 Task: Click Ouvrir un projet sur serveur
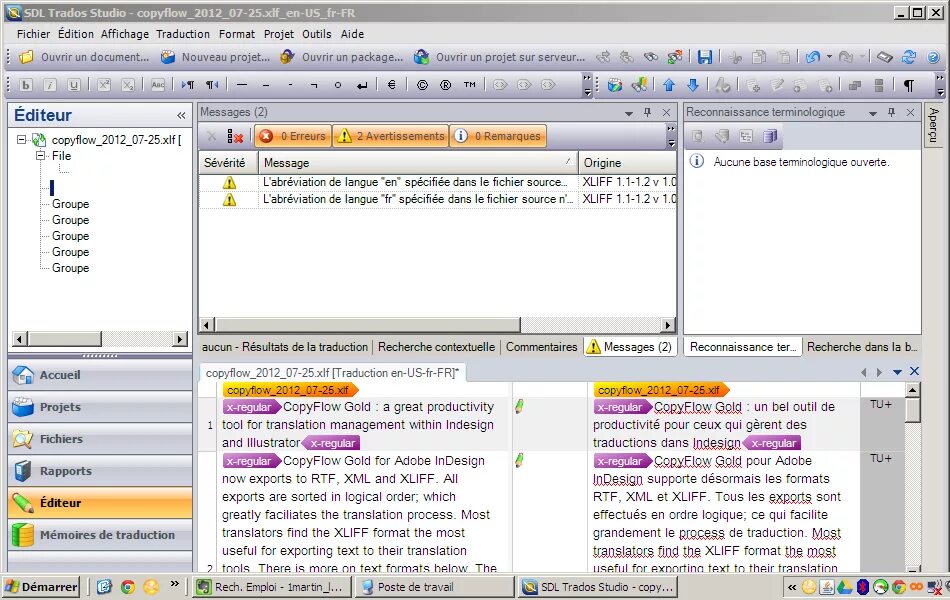tap(500, 57)
